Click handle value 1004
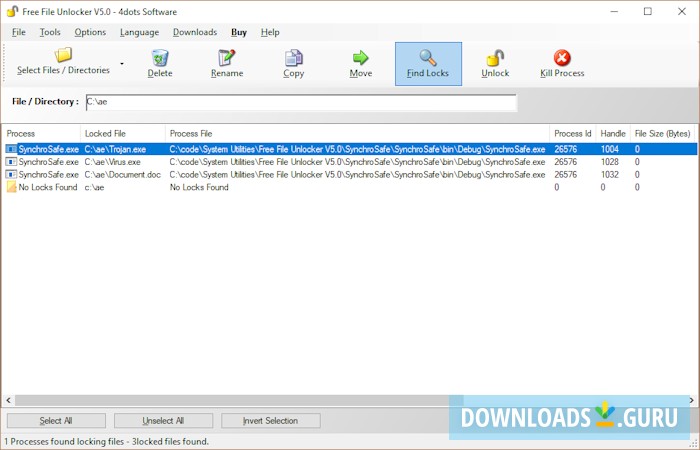700x450 pixels. [x=609, y=150]
